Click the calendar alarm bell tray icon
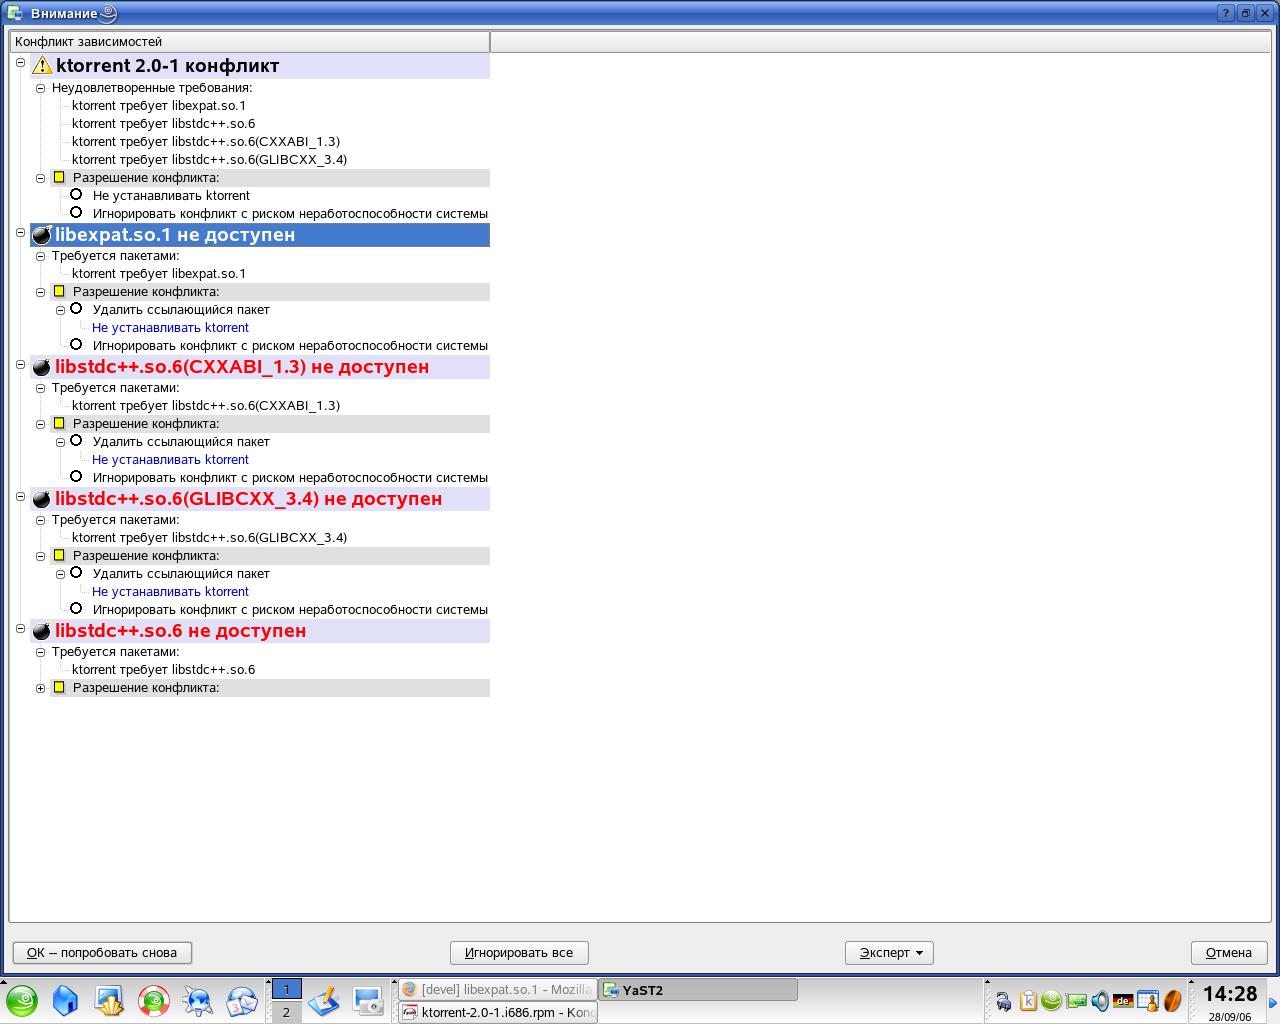 click(x=1148, y=1000)
